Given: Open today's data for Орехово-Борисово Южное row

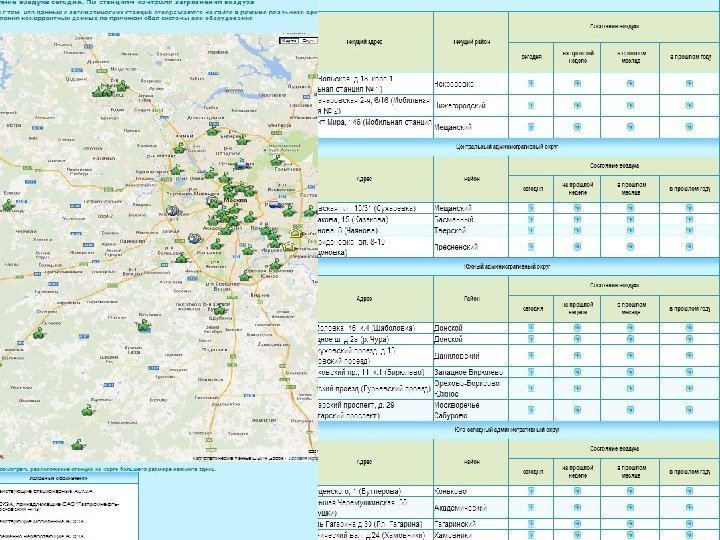Looking at the screenshot, I should pyautogui.click(x=531, y=388).
